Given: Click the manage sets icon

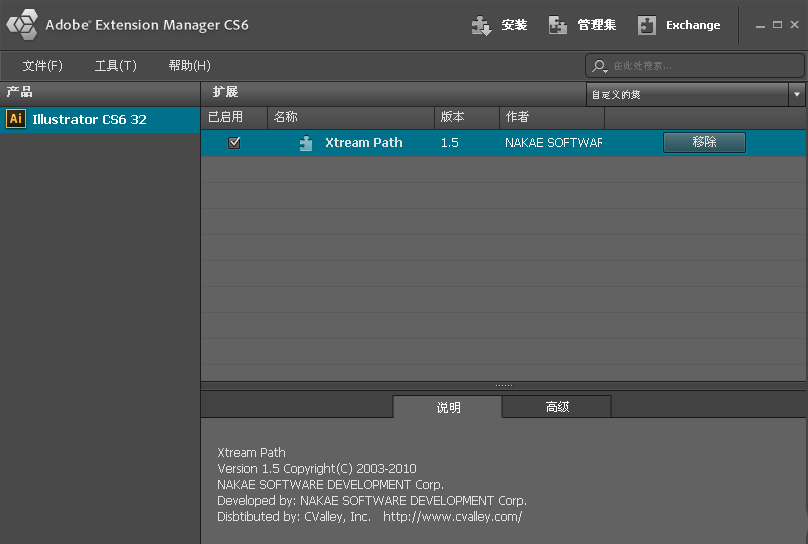Looking at the screenshot, I should pyautogui.click(x=558, y=25).
